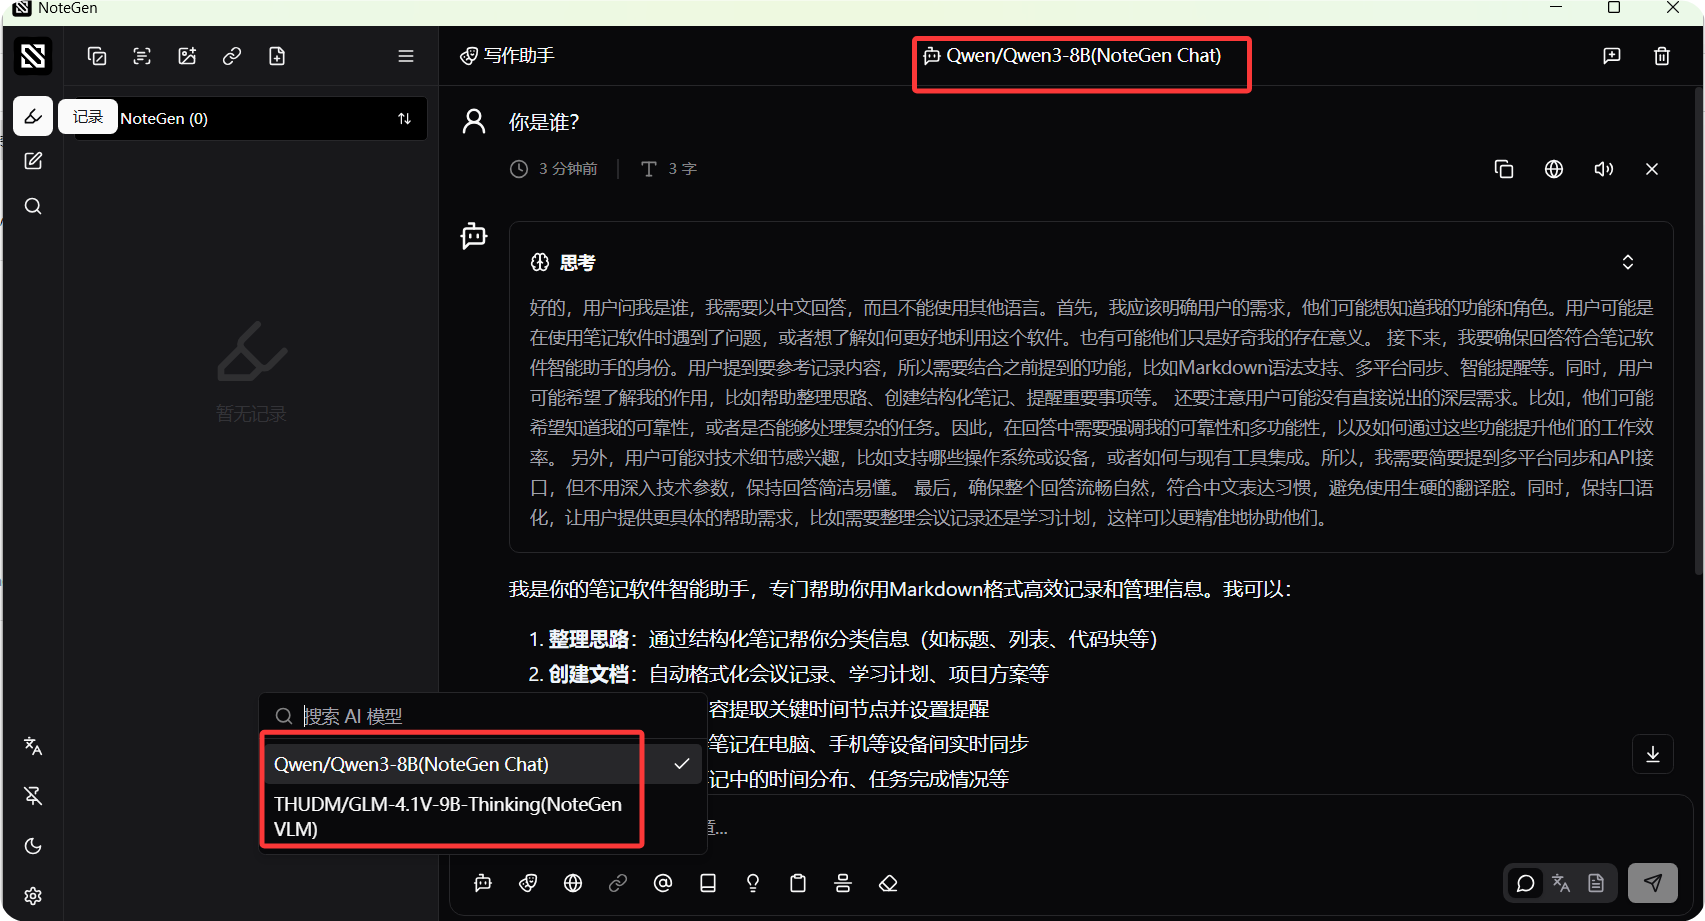Click the NoteGen logo in the sidebar
This screenshot has height=921, width=1705.
33,56
